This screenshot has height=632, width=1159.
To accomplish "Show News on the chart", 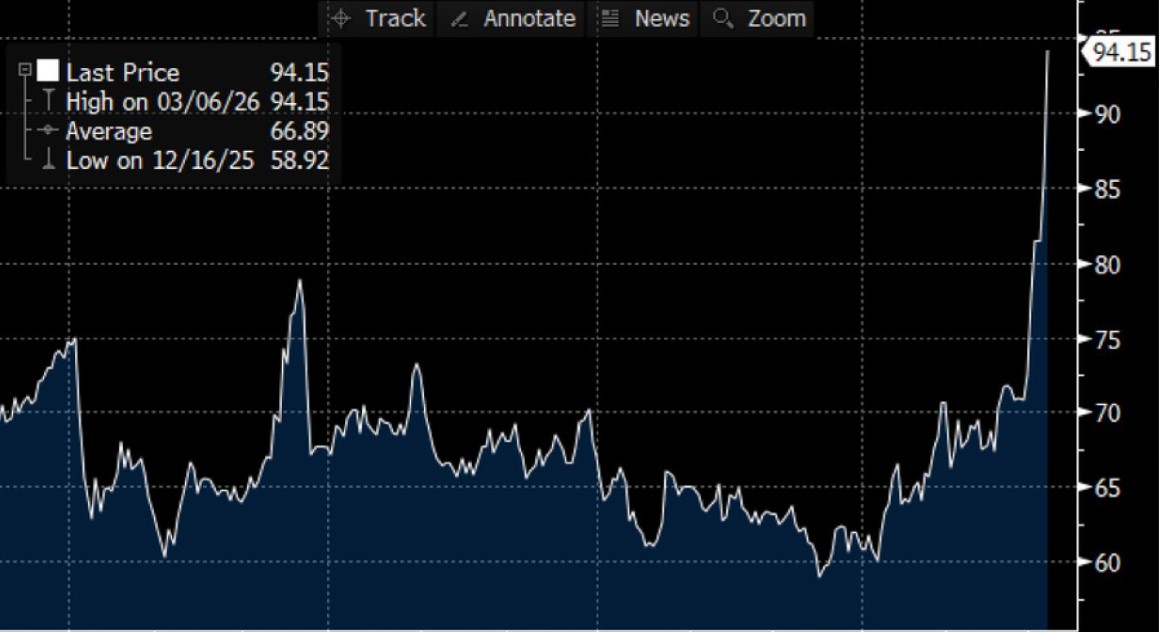I will coord(661,19).
